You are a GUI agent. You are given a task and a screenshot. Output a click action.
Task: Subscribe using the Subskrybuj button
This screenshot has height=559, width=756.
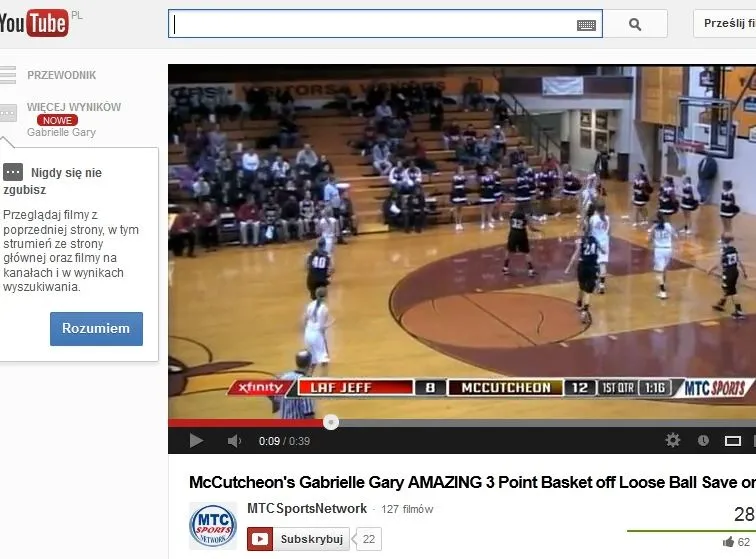298,539
